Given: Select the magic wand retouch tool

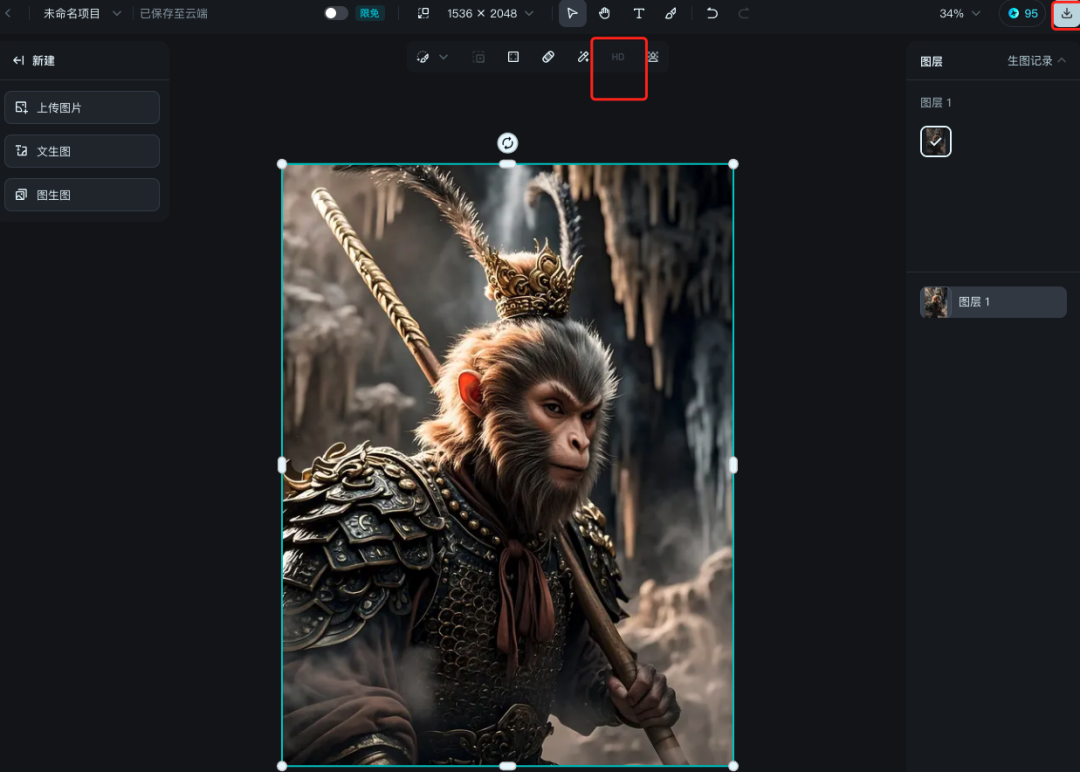Looking at the screenshot, I should (x=583, y=57).
